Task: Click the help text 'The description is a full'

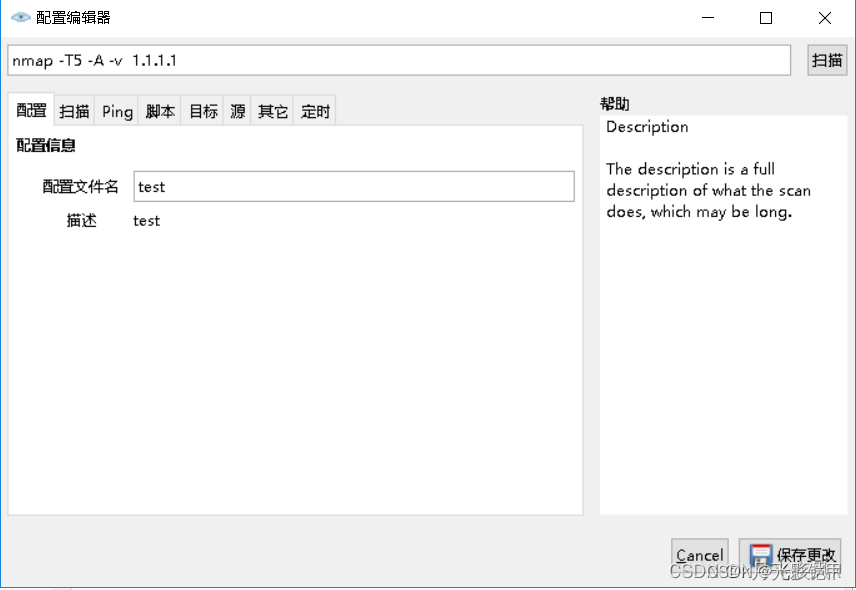Action: [x=690, y=169]
